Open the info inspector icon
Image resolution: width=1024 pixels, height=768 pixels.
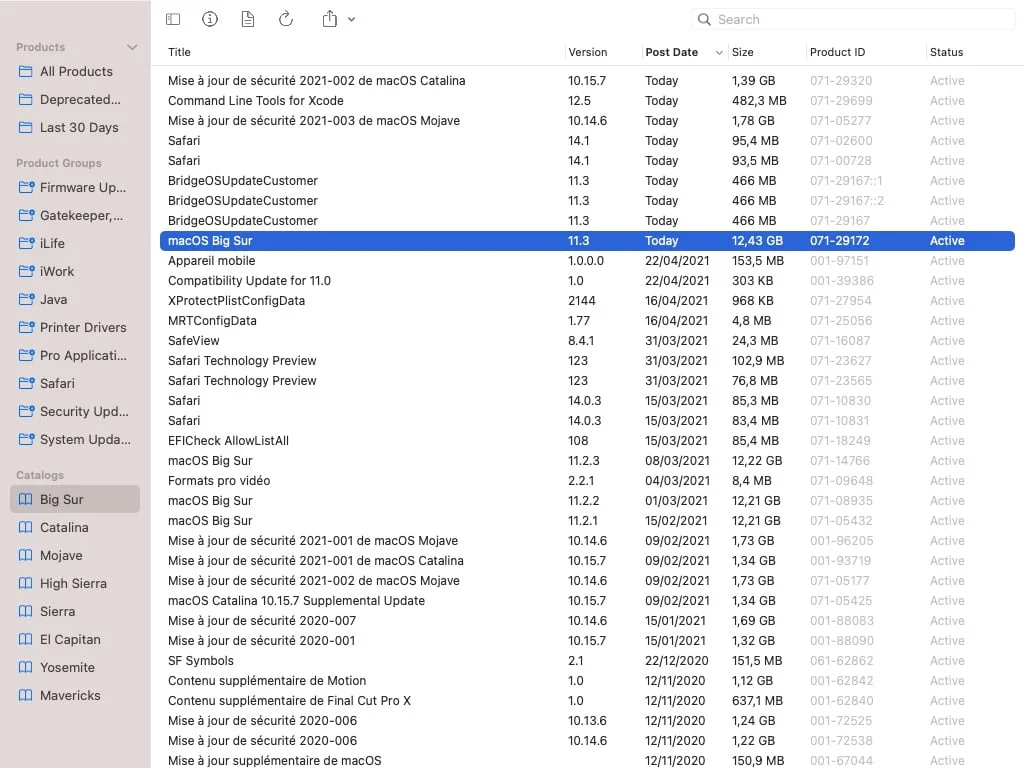[x=210, y=19]
